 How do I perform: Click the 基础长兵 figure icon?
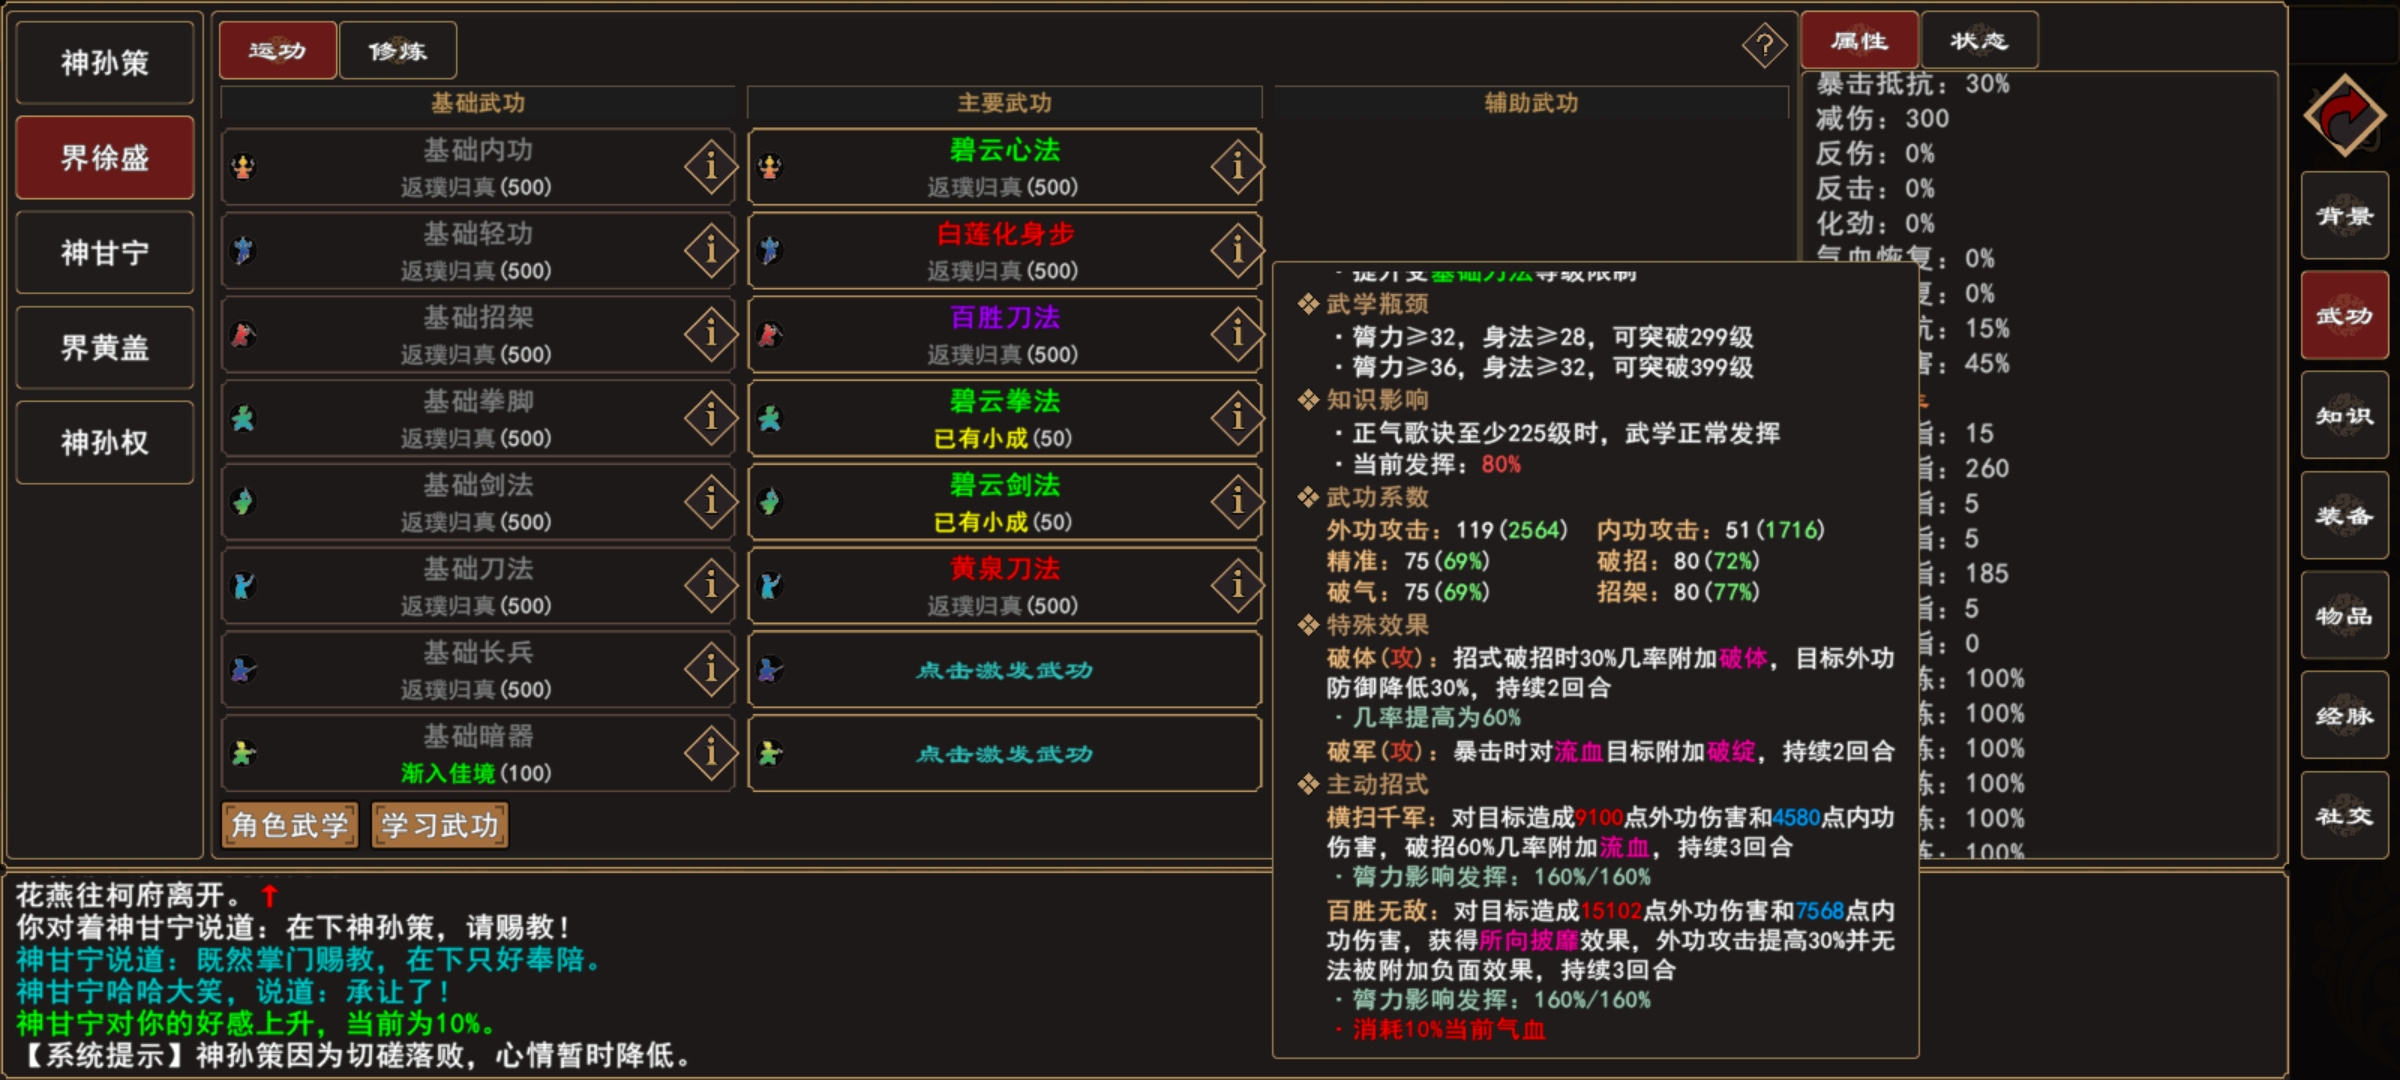click(x=243, y=670)
